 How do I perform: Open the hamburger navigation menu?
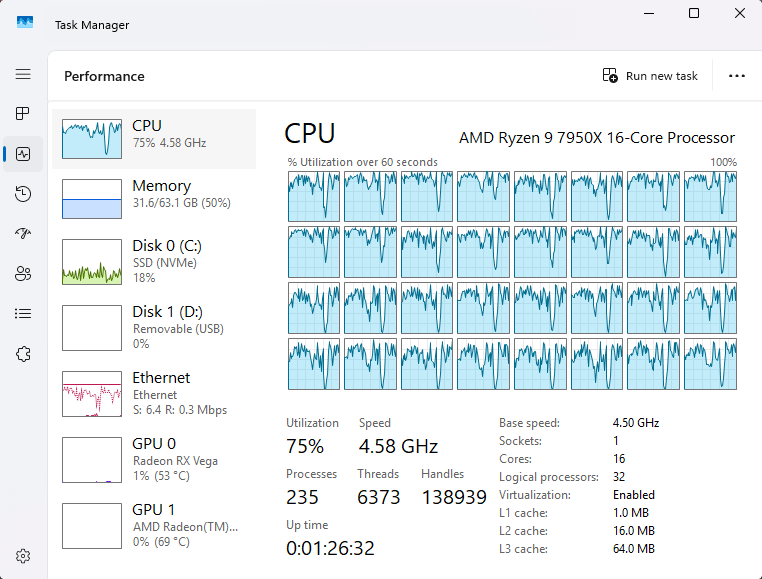click(x=23, y=74)
